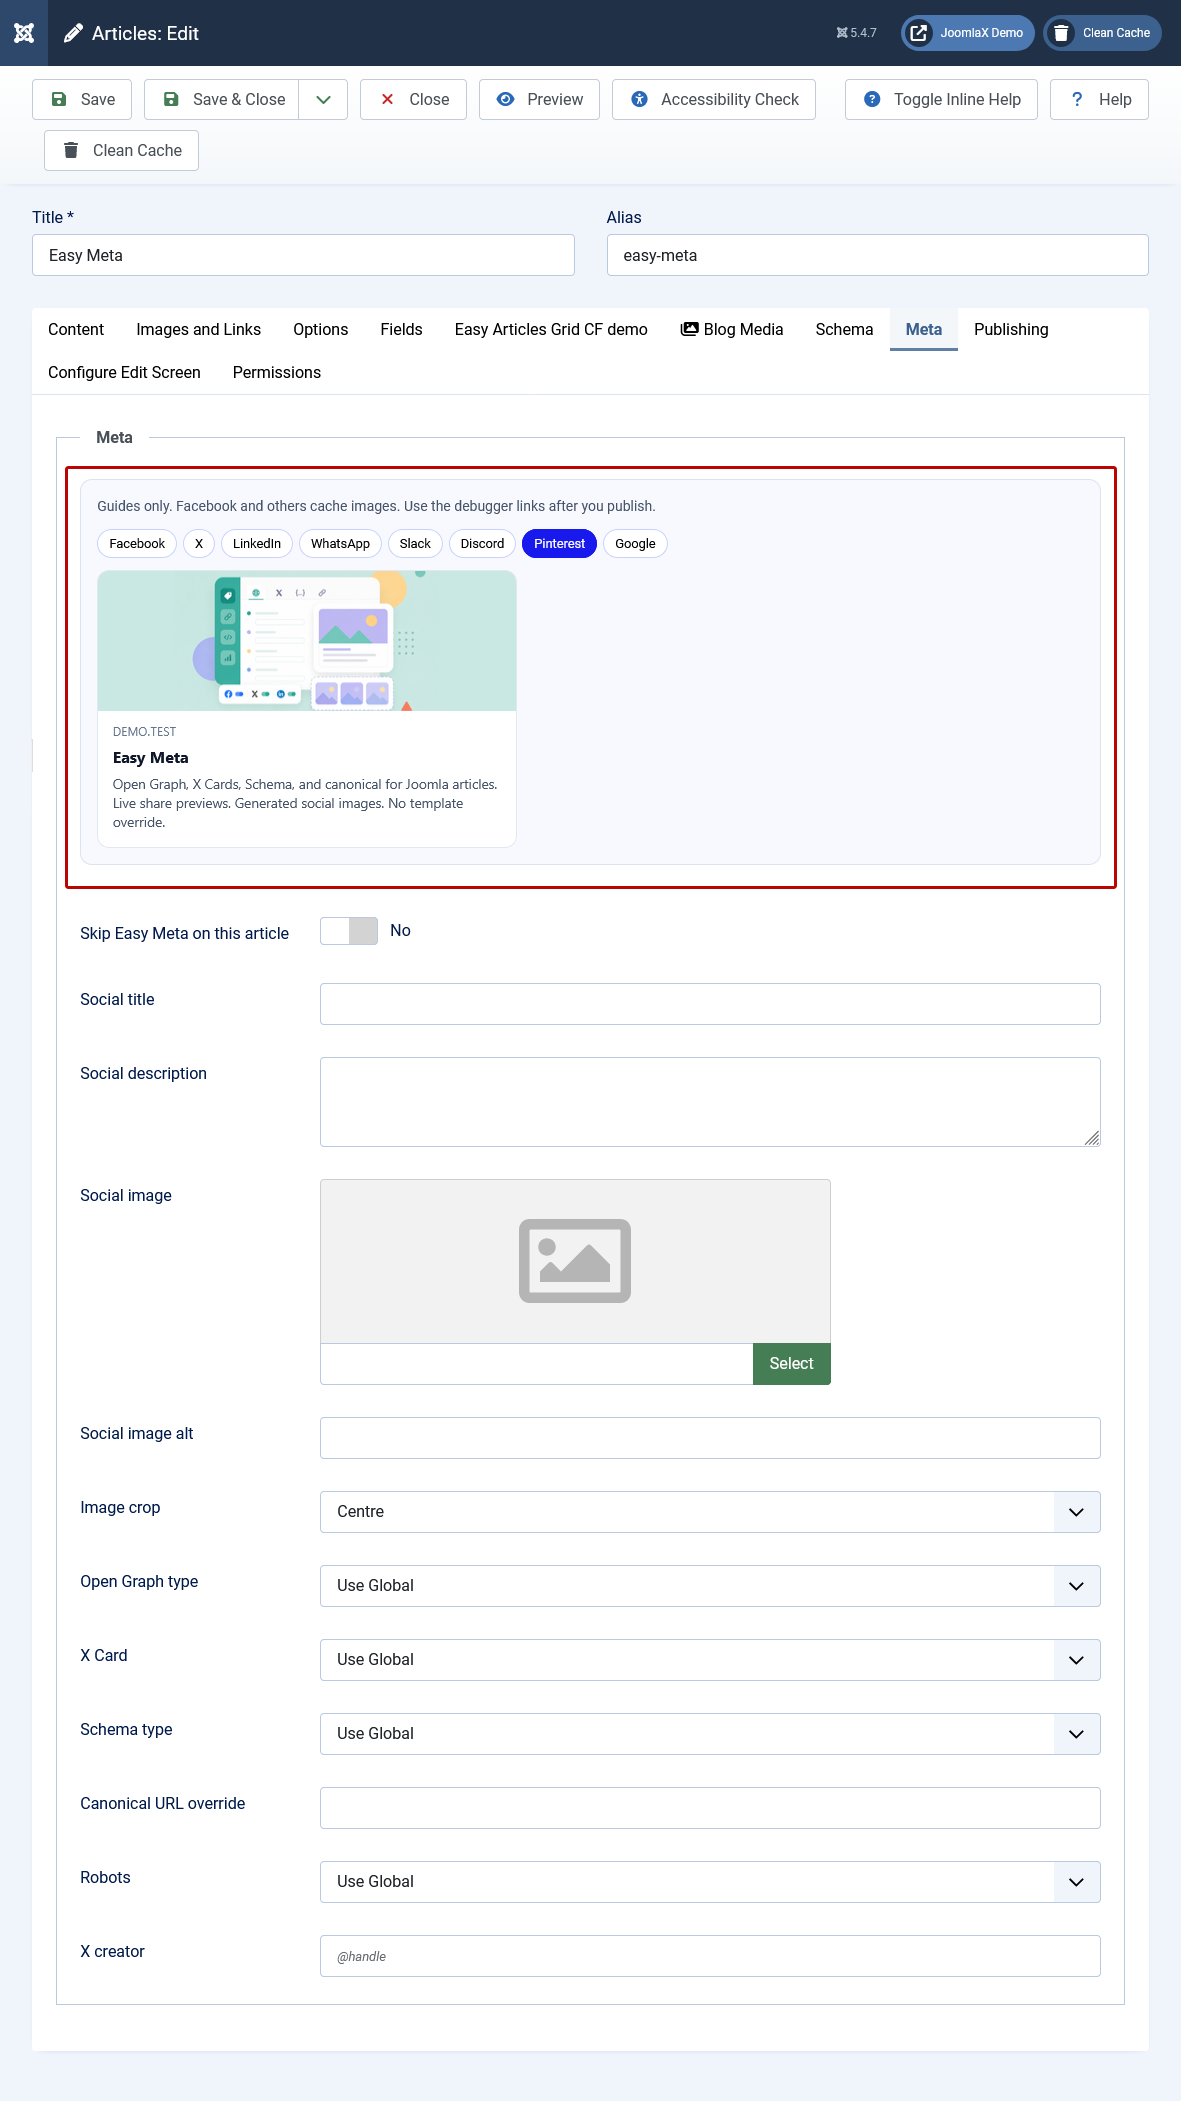Click the Social image alt input
The width and height of the screenshot is (1181, 2101).
(710, 1438)
